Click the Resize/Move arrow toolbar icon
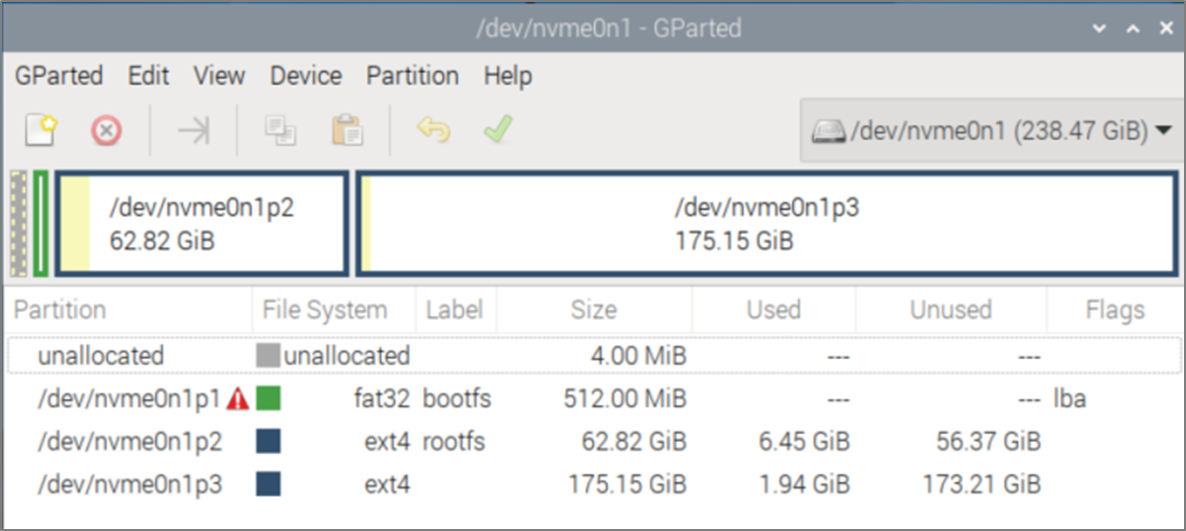Image resolution: width=1186 pixels, height=531 pixels. pyautogui.click(x=194, y=132)
